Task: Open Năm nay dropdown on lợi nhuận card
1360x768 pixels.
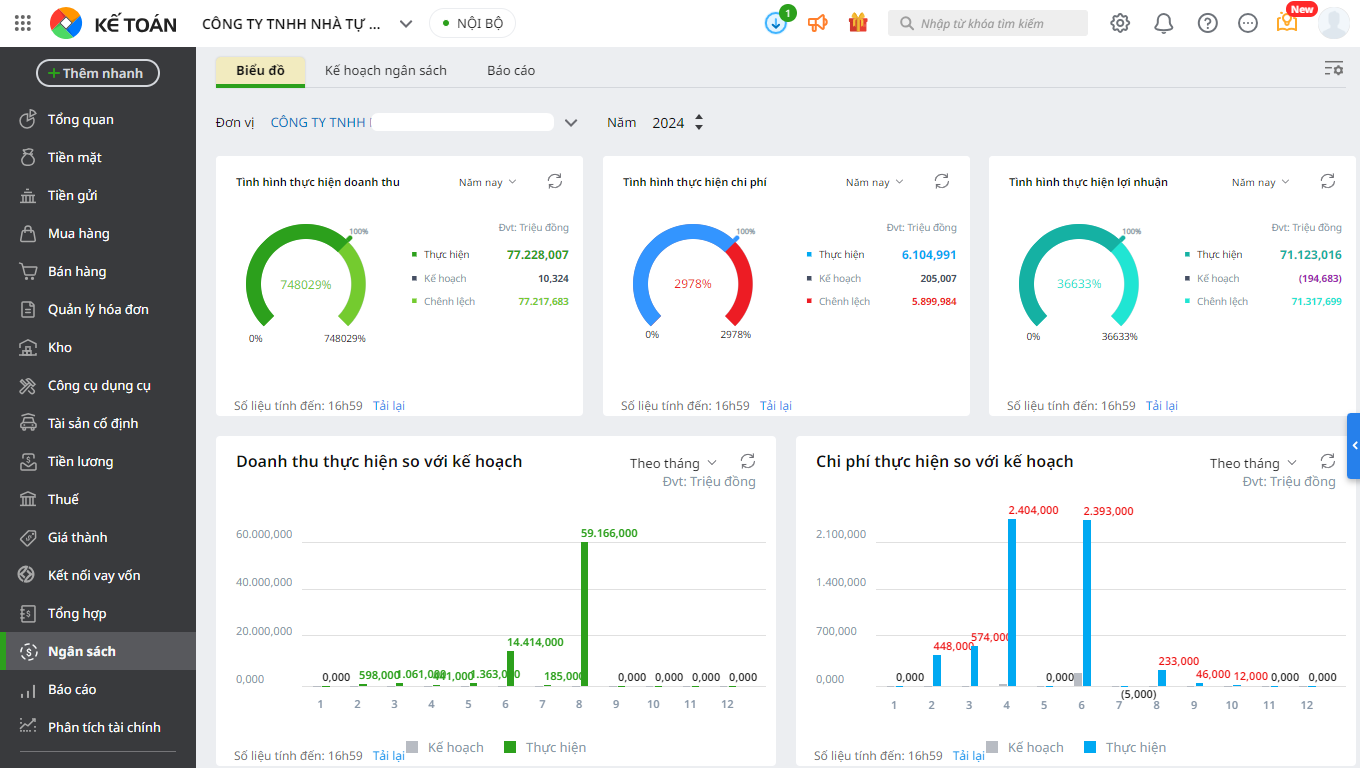Action: pos(1261,182)
